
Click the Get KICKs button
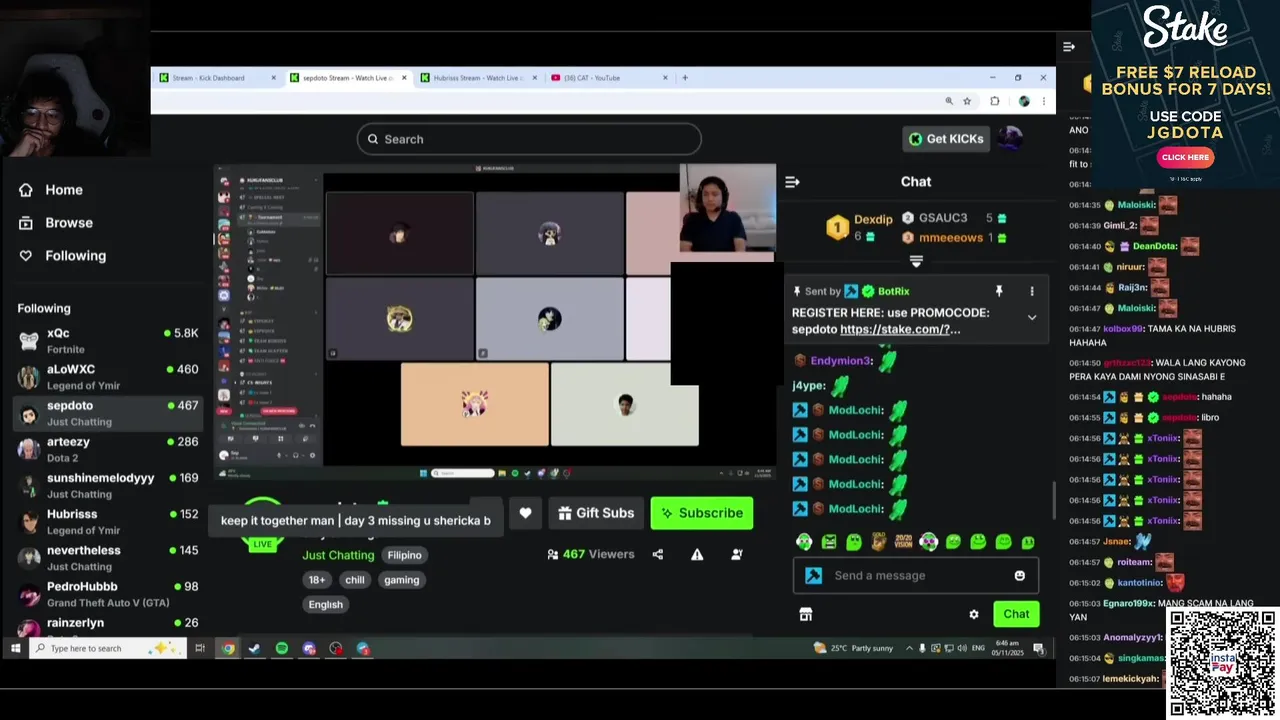[x=946, y=139]
